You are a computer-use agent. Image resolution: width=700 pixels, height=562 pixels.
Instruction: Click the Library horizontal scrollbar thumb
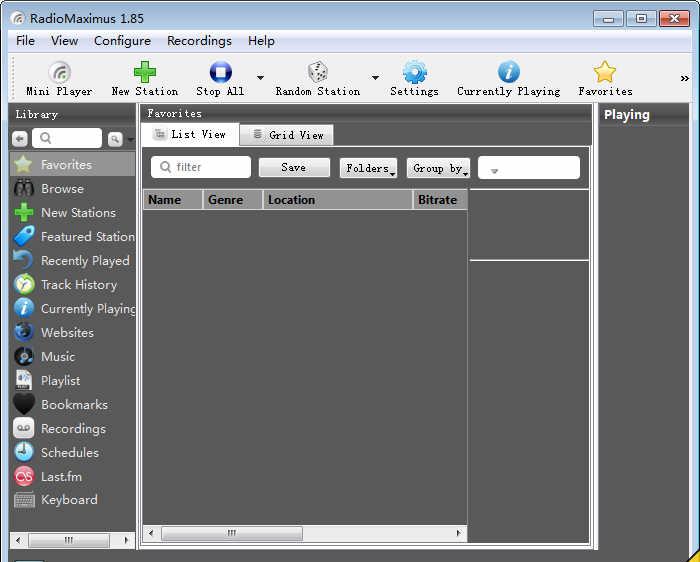click(x=69, y=540)
